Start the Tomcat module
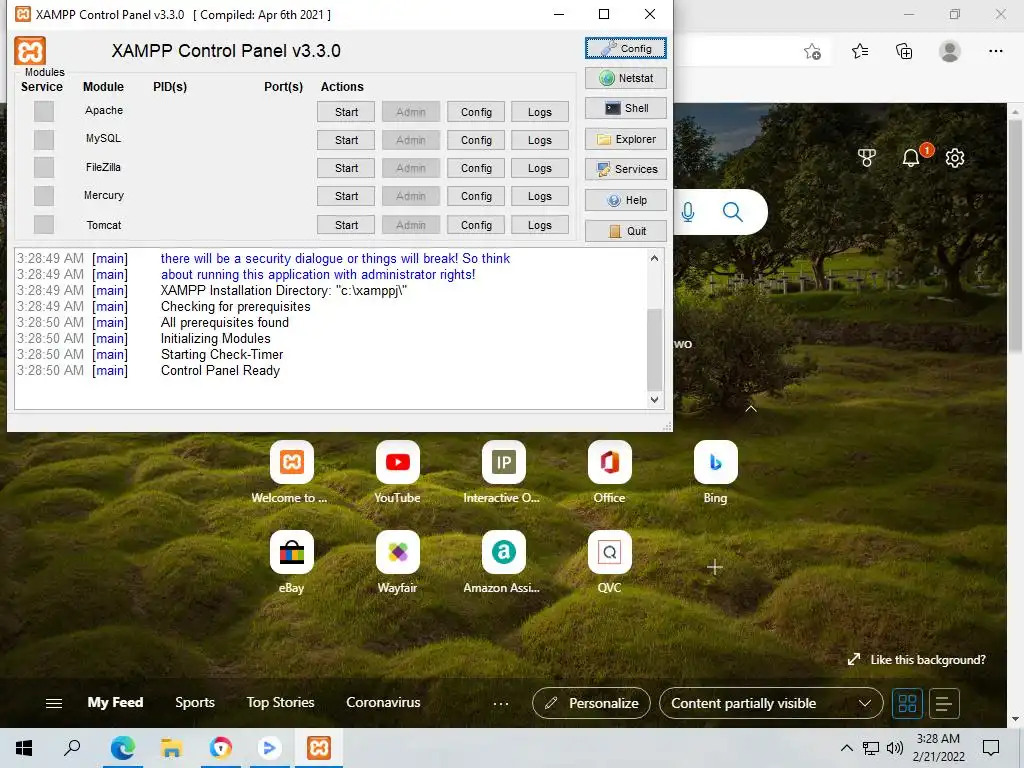 coord(346,225)
